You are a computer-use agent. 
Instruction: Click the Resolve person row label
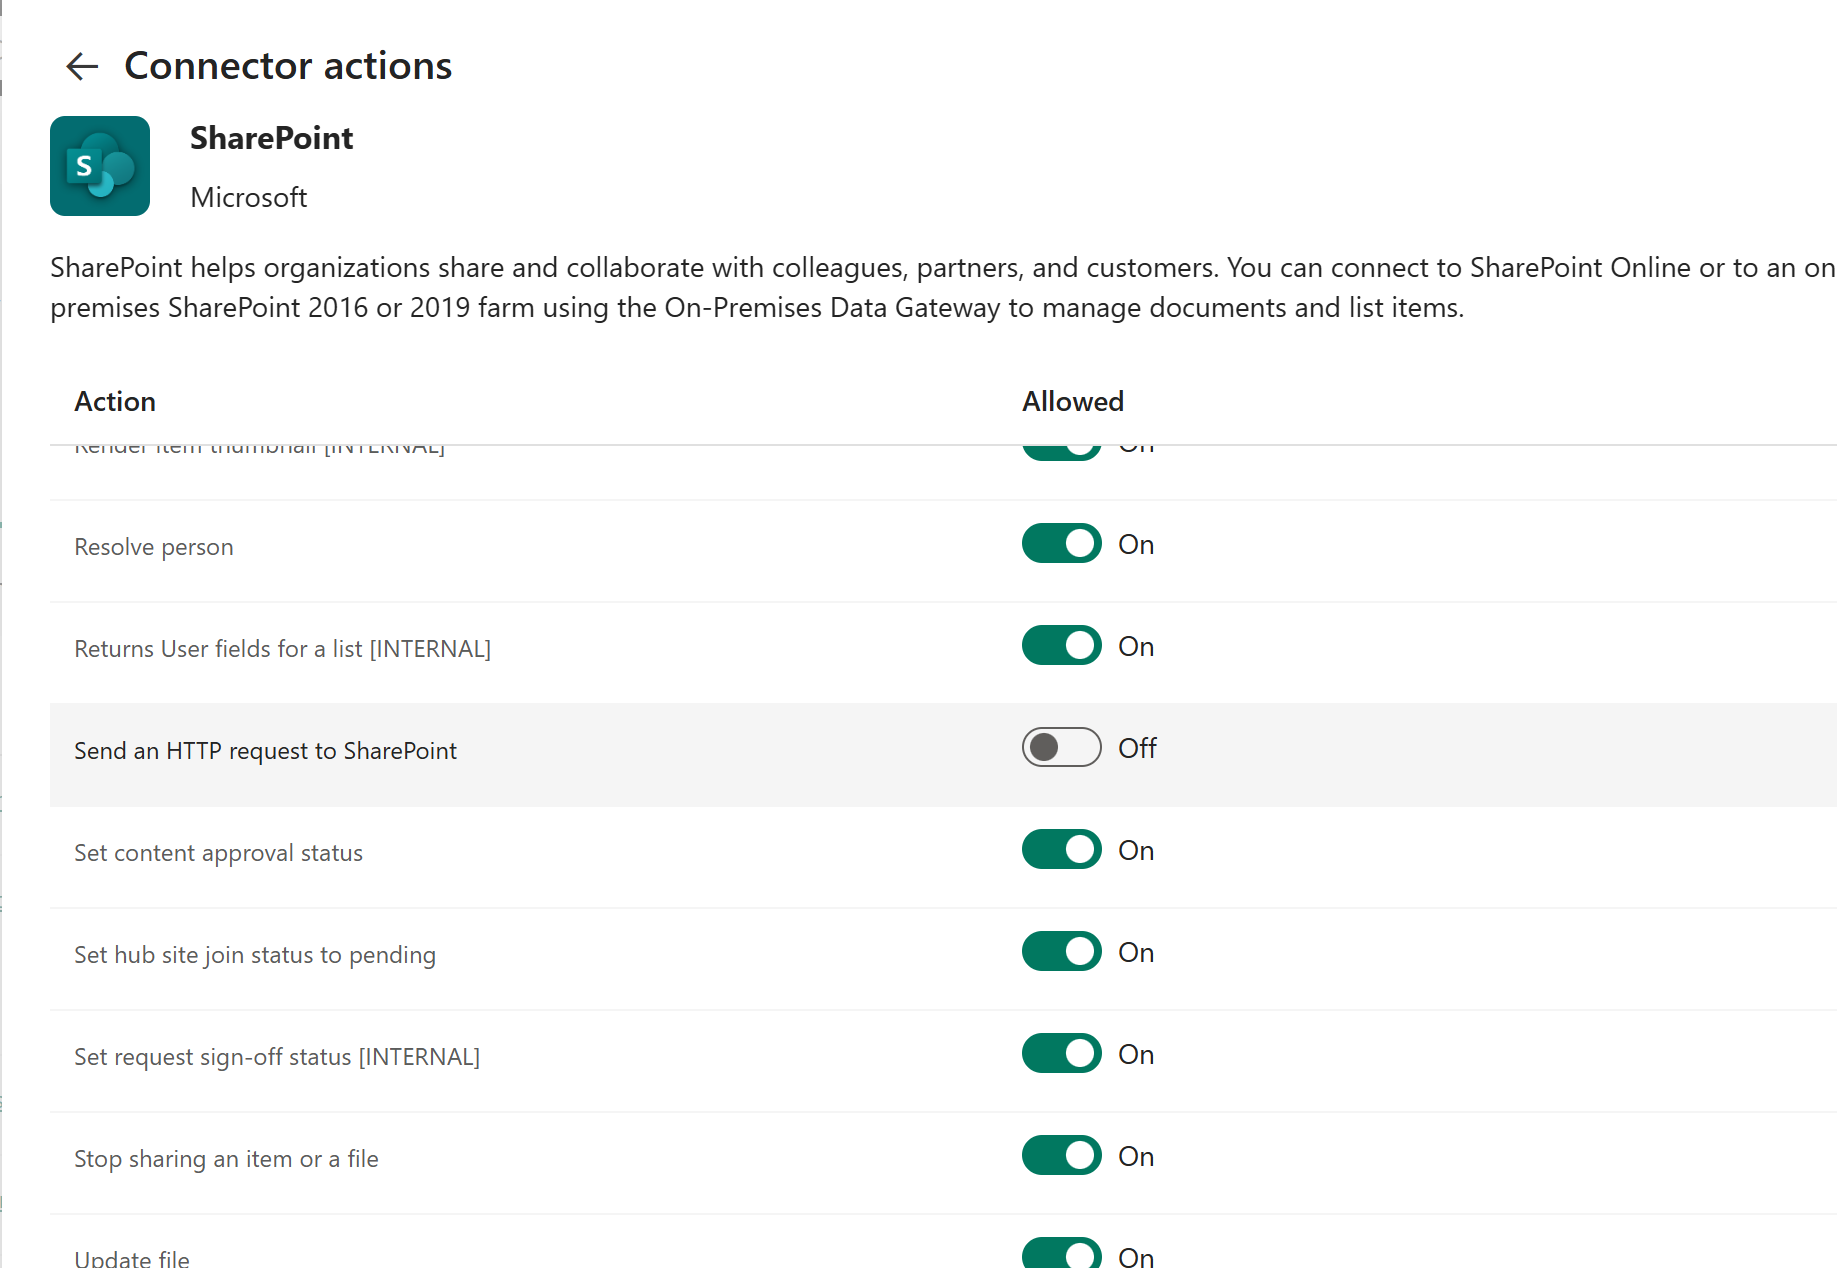[x=154, y=547]
